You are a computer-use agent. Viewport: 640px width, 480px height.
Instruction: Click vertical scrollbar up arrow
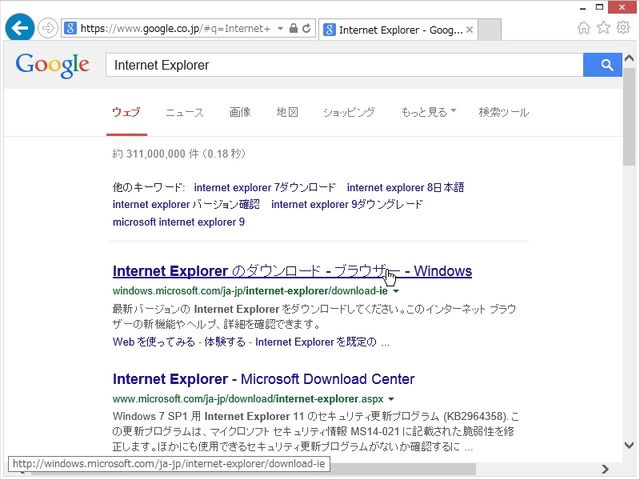pos(629,58)
